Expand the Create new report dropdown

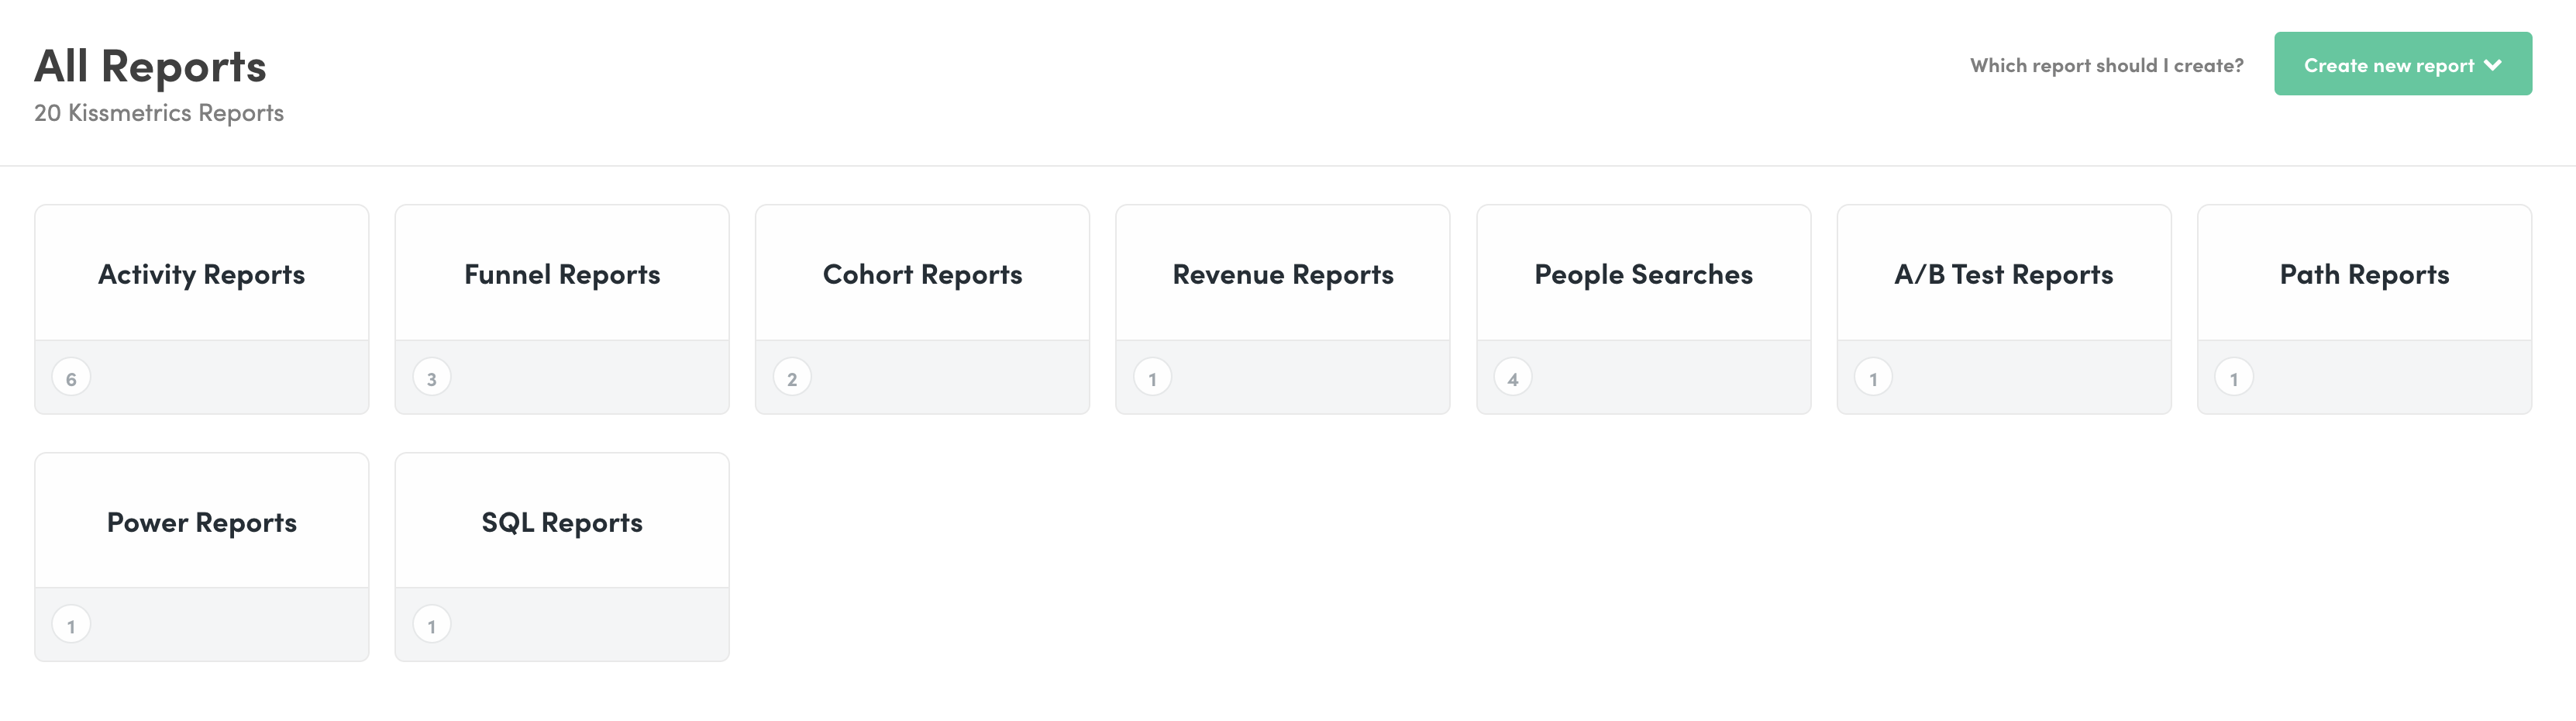click(2402, 64)
